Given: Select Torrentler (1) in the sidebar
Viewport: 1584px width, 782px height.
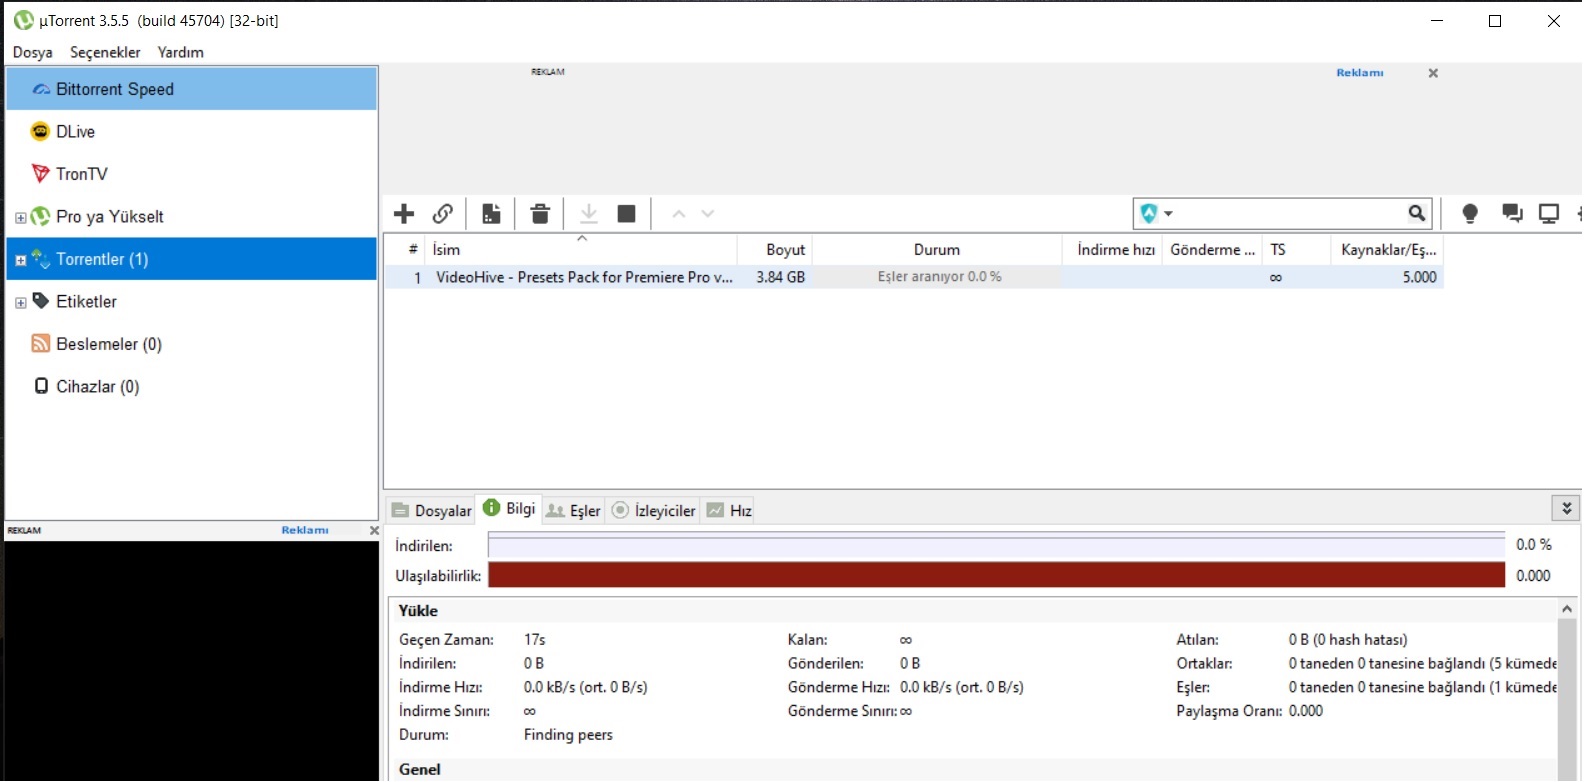Looking at the screenshot, I should tap(192, 259).
